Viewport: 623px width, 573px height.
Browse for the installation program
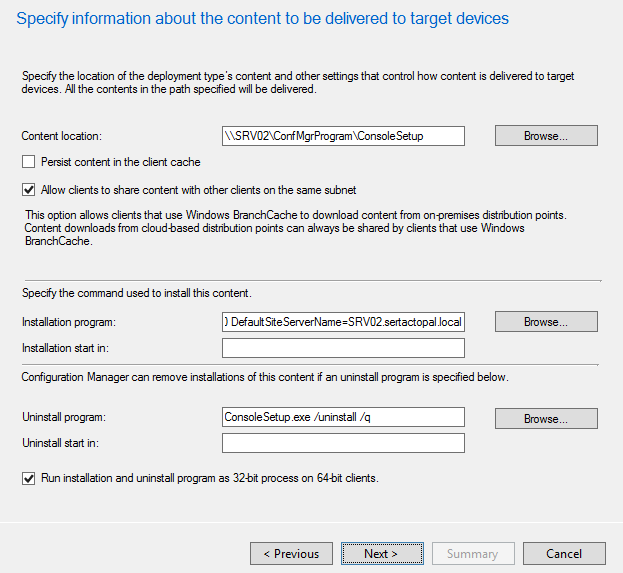[x=546, y=322]
